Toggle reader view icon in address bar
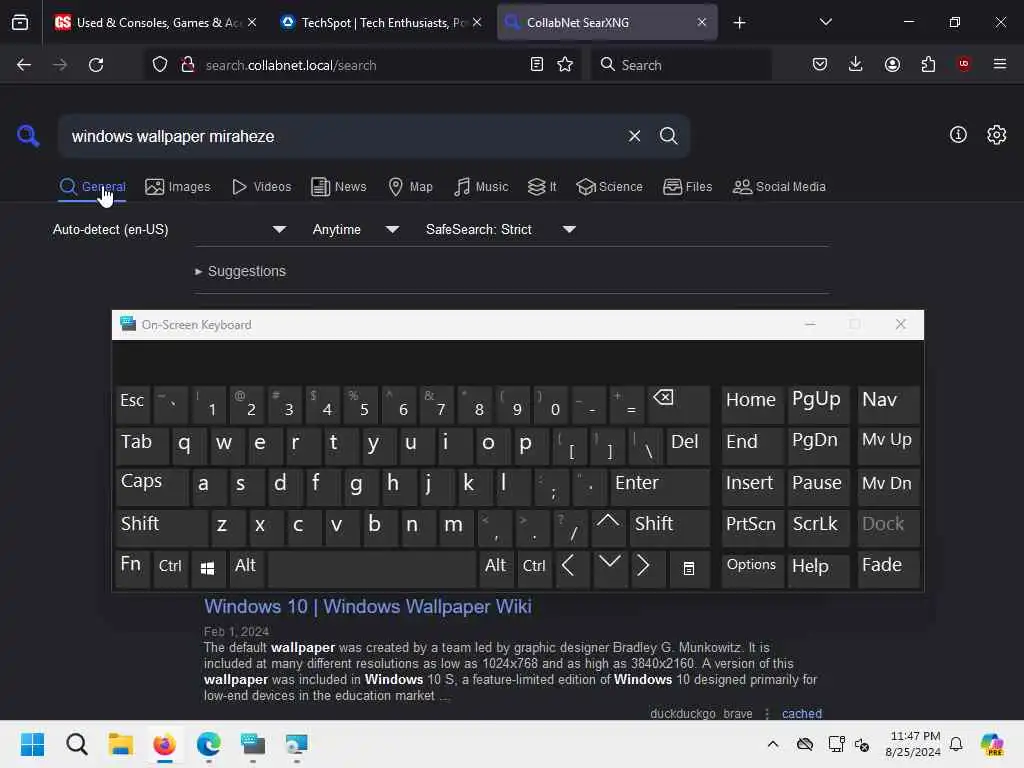 tap(536, 64)
